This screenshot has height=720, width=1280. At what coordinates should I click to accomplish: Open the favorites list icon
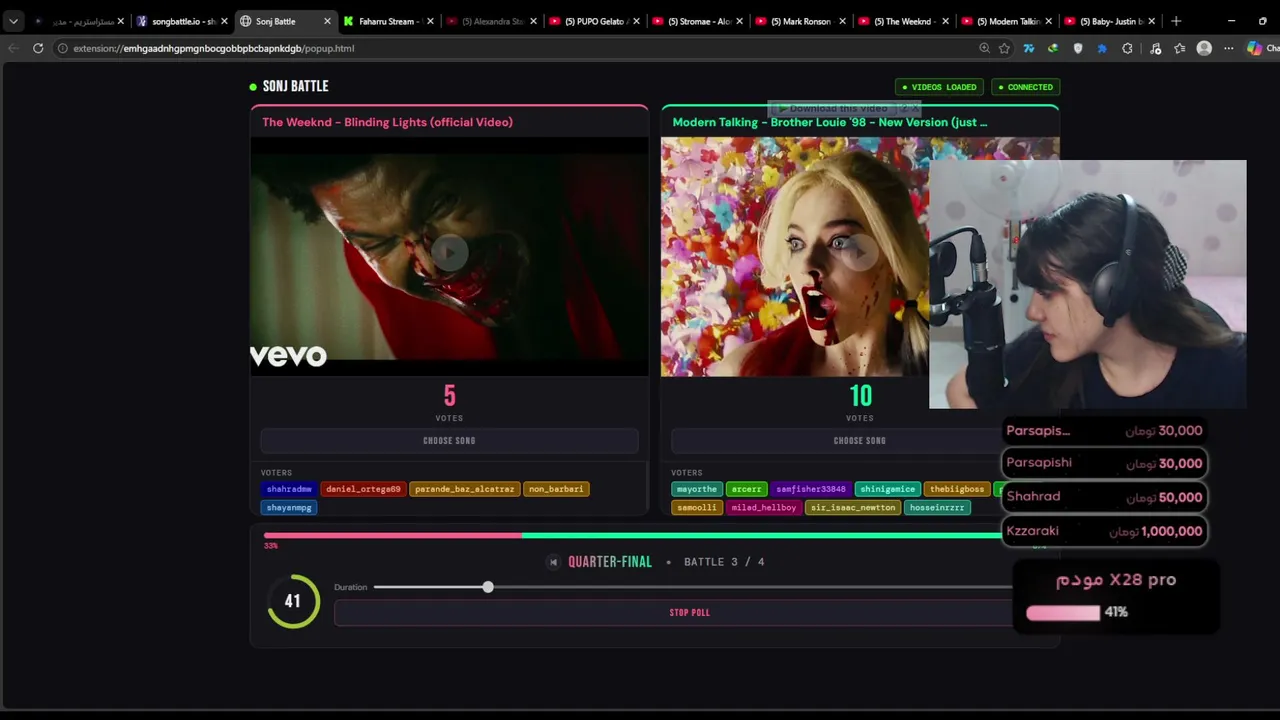(x=1180, y=48)
